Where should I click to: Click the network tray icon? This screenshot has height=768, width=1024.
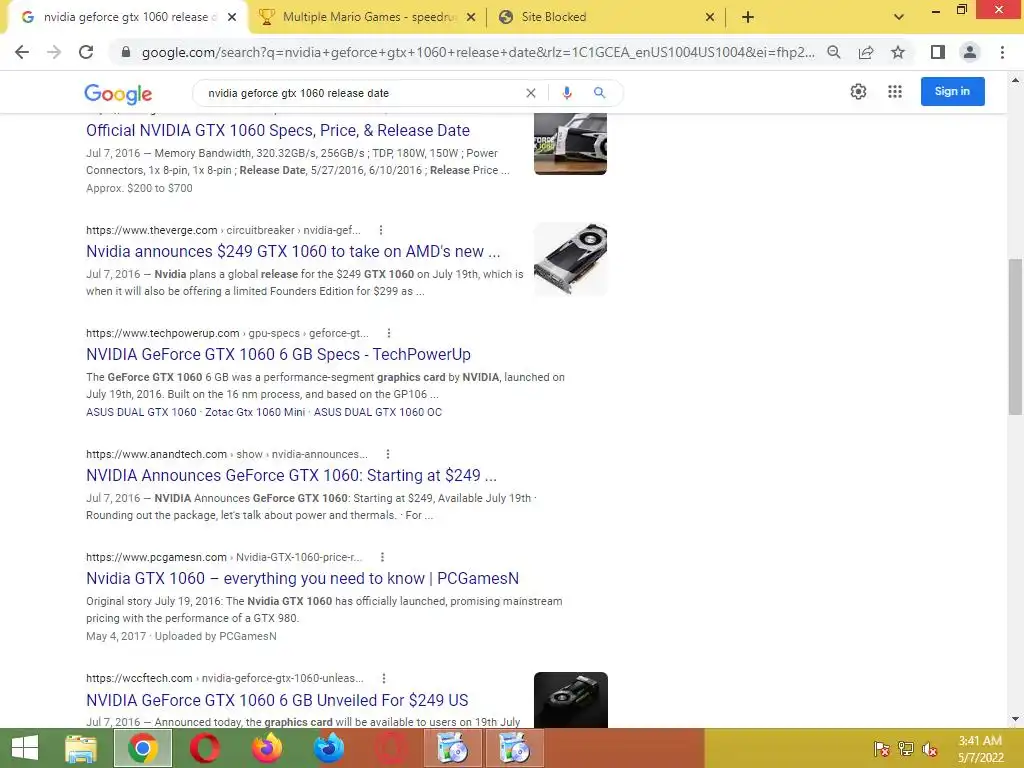[906, 749]
